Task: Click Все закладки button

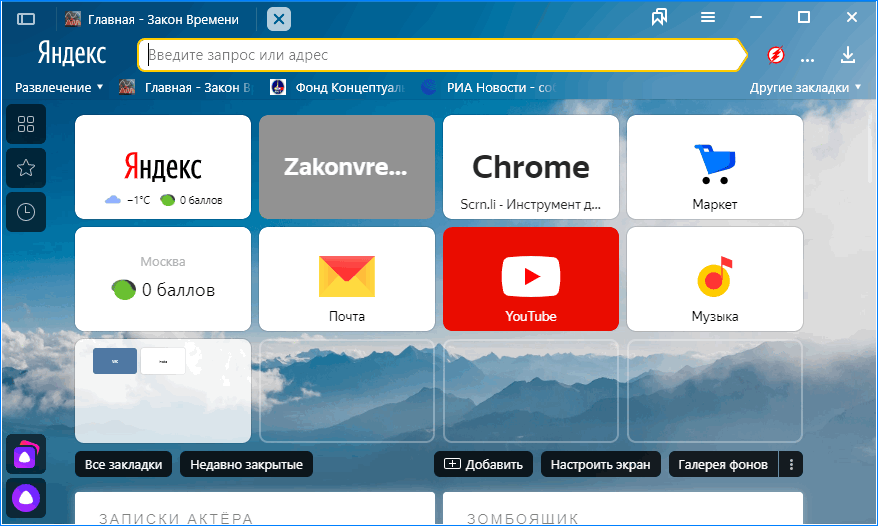Action: click(123, 464)
